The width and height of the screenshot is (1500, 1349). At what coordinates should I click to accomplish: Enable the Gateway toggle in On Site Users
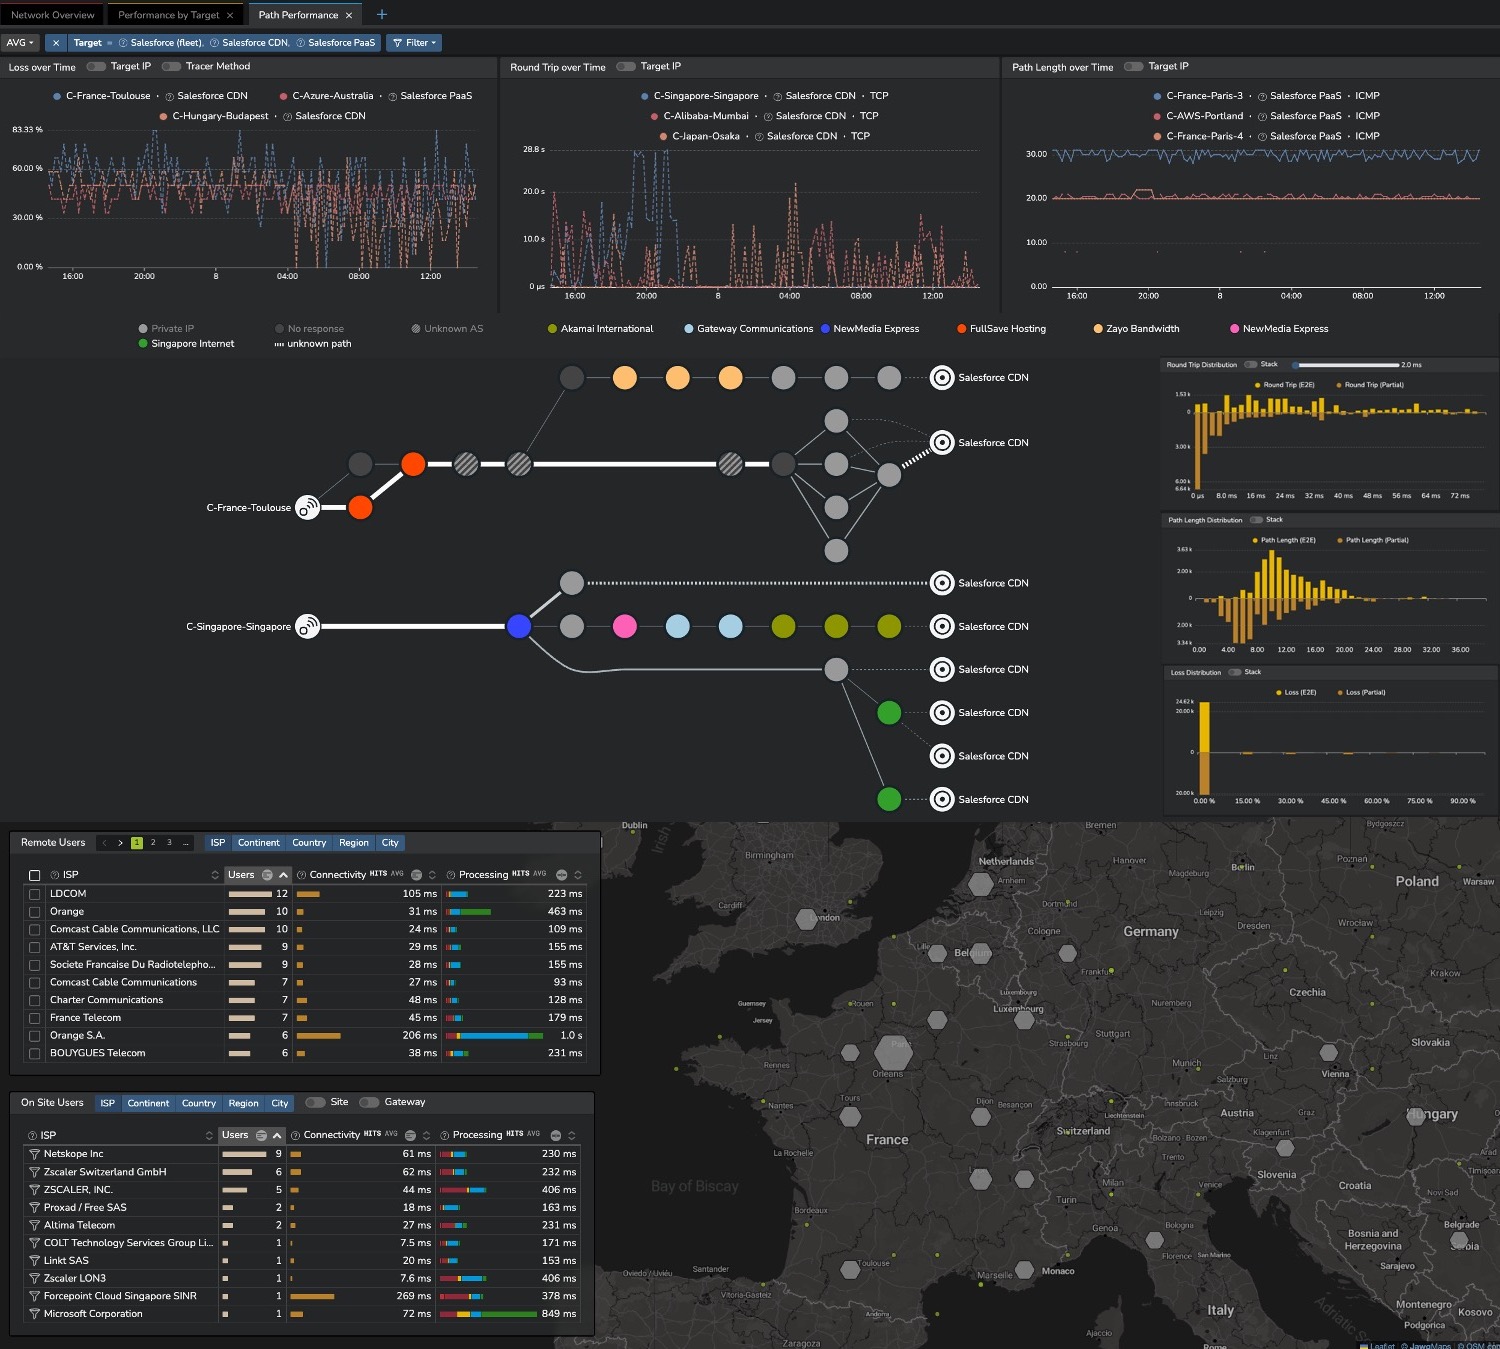[x=369, y=1103]
